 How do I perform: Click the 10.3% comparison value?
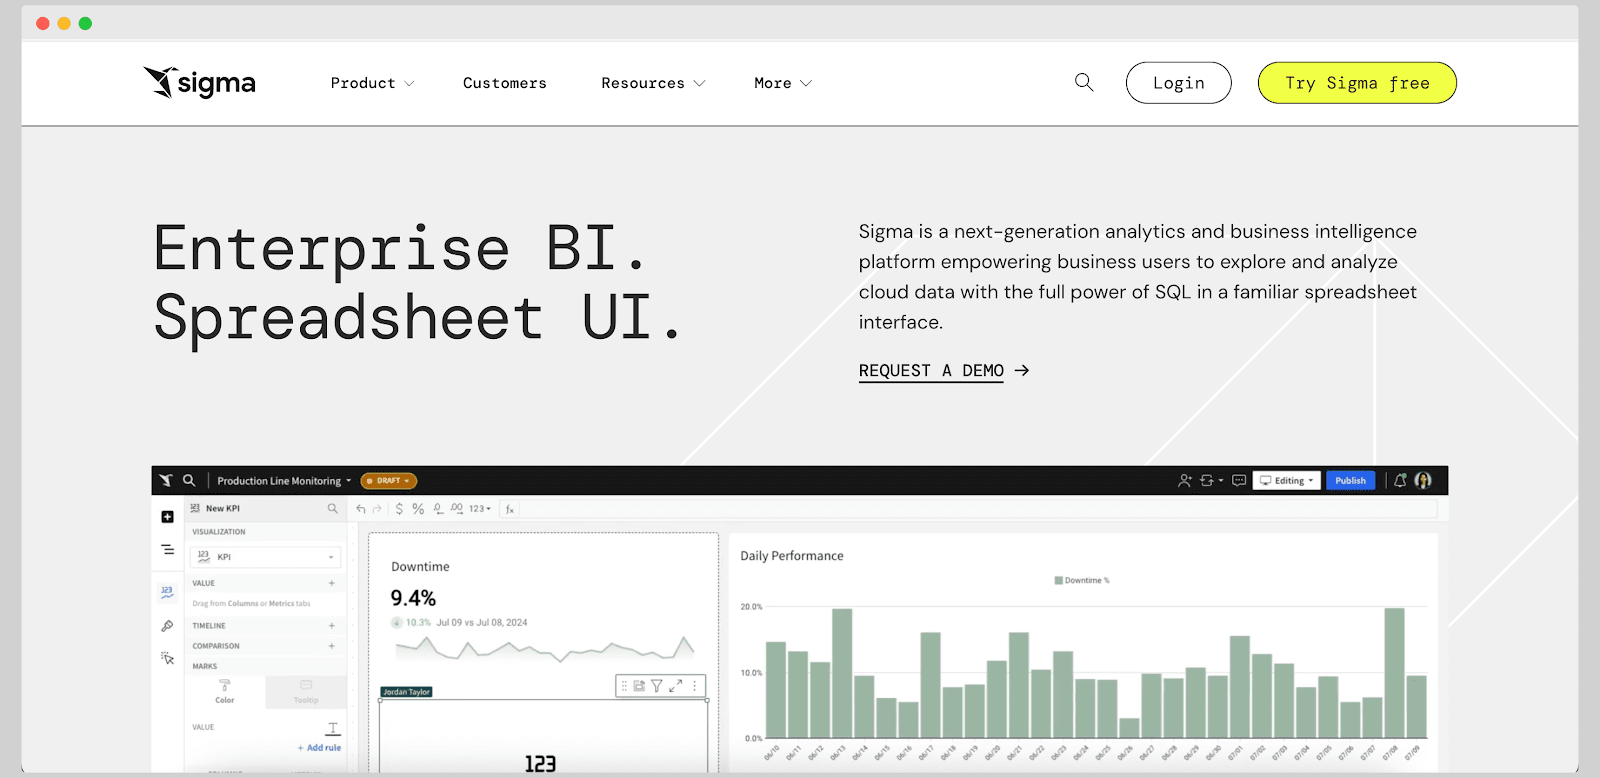(x=418, y=622)
